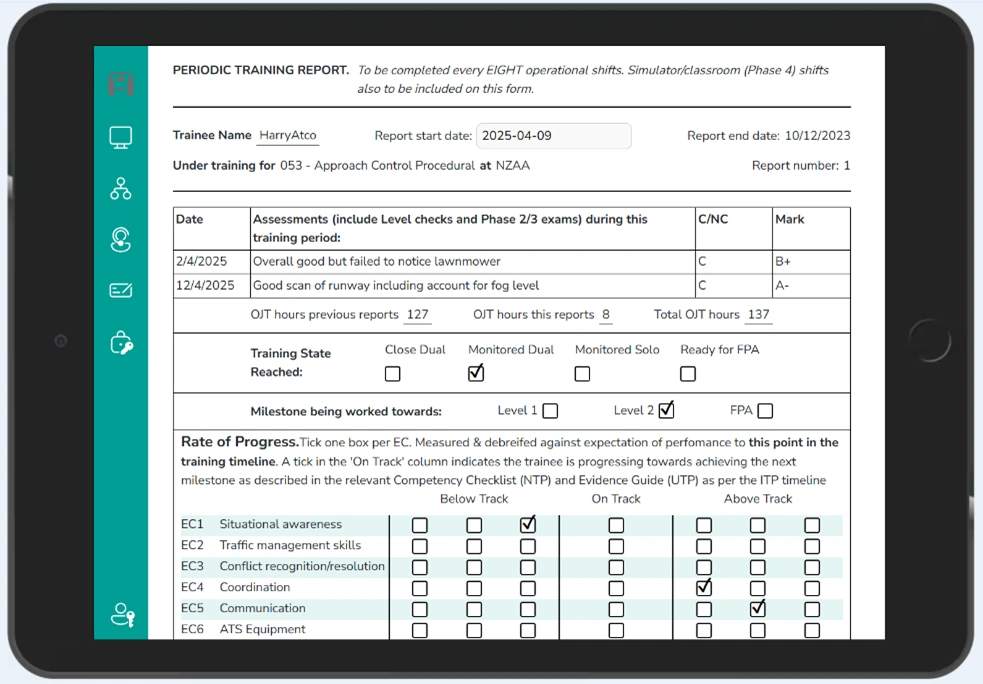Enable the Monitored Solo checkbox

(582, 374)
